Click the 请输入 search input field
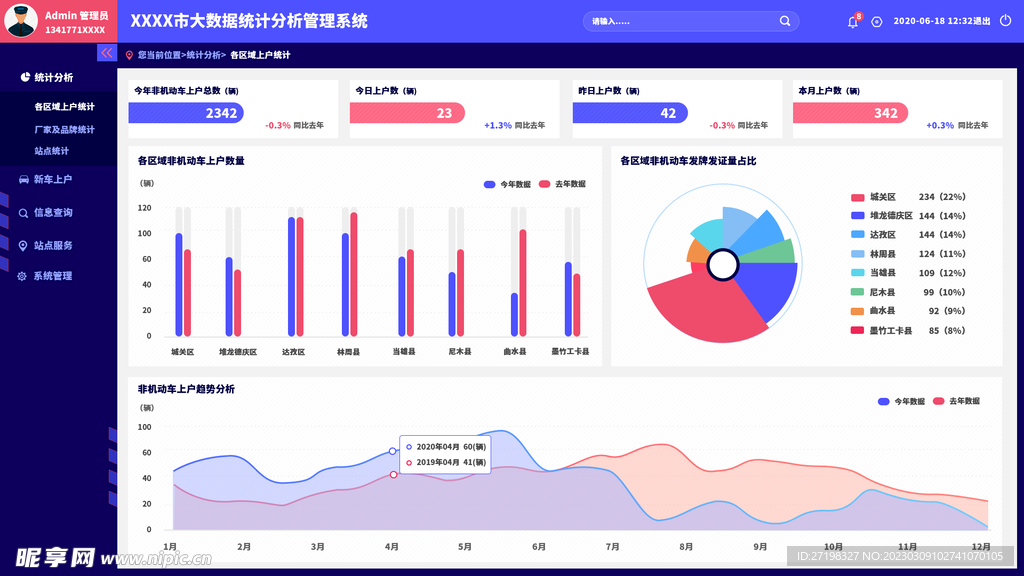 [650, 20]
